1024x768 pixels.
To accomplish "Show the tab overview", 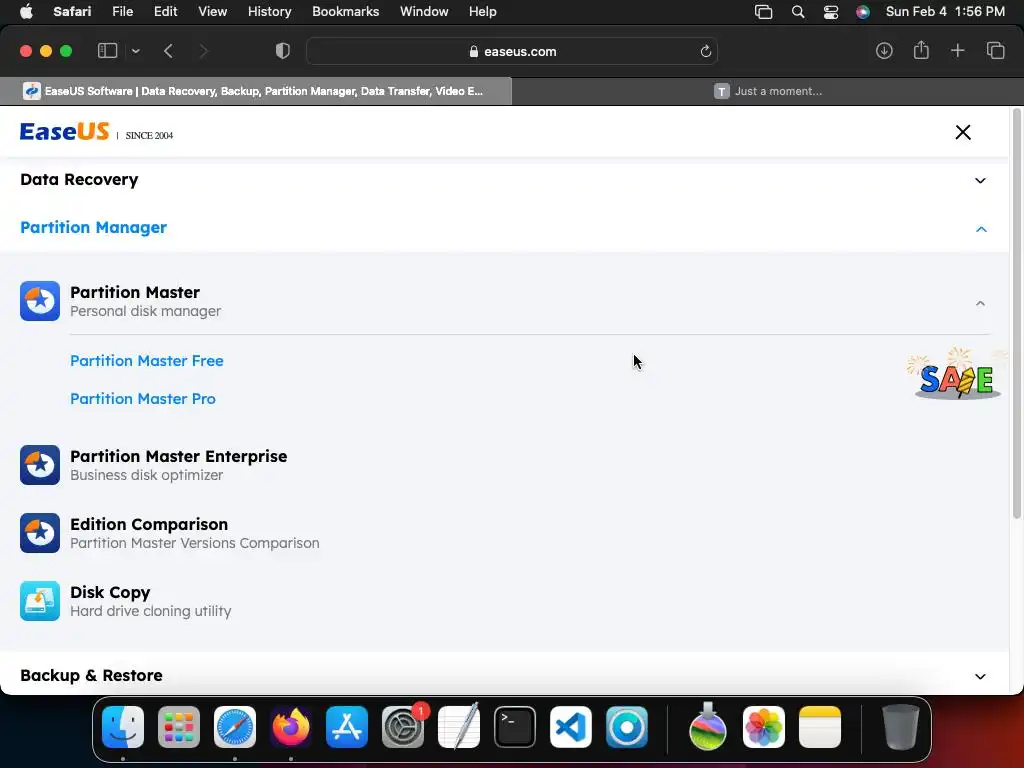I will [x=995, y=51].
